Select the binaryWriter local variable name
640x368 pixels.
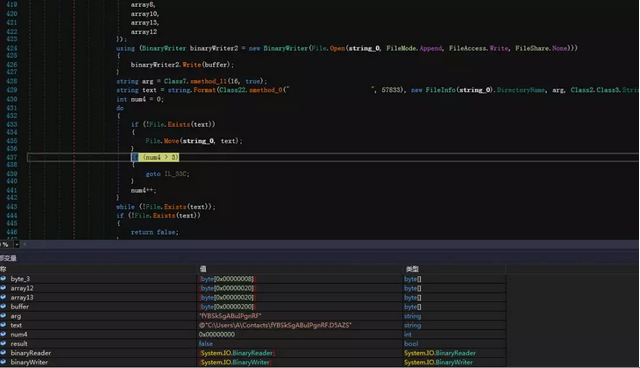[29, 362]
